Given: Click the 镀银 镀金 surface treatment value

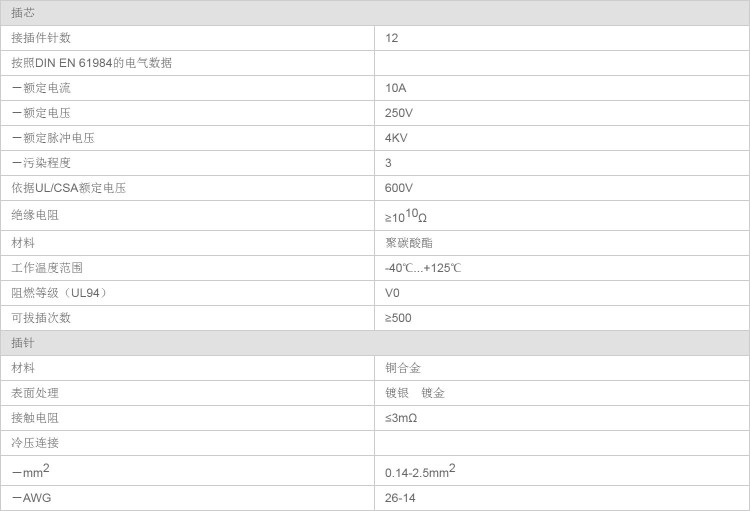Looking at the screenshot, I should [x=415, y=393].
